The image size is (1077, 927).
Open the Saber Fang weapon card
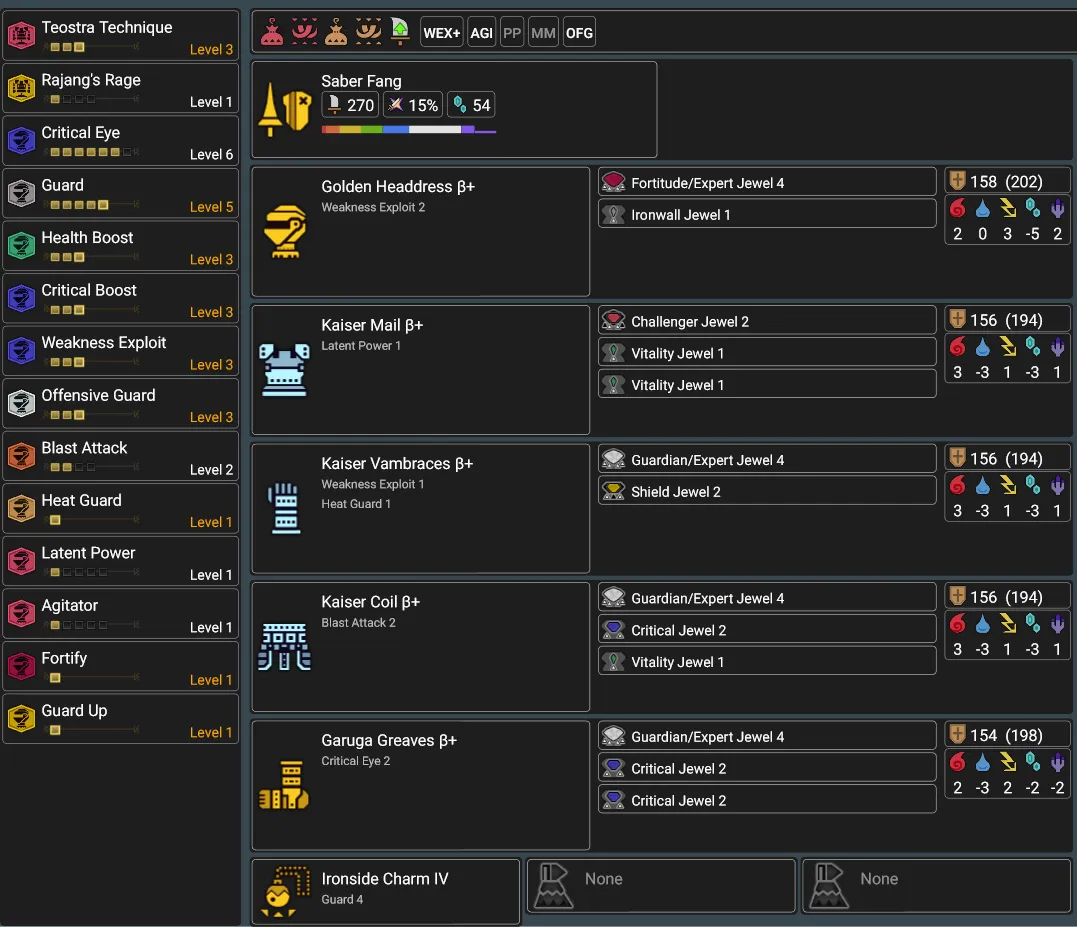[454, 109]
